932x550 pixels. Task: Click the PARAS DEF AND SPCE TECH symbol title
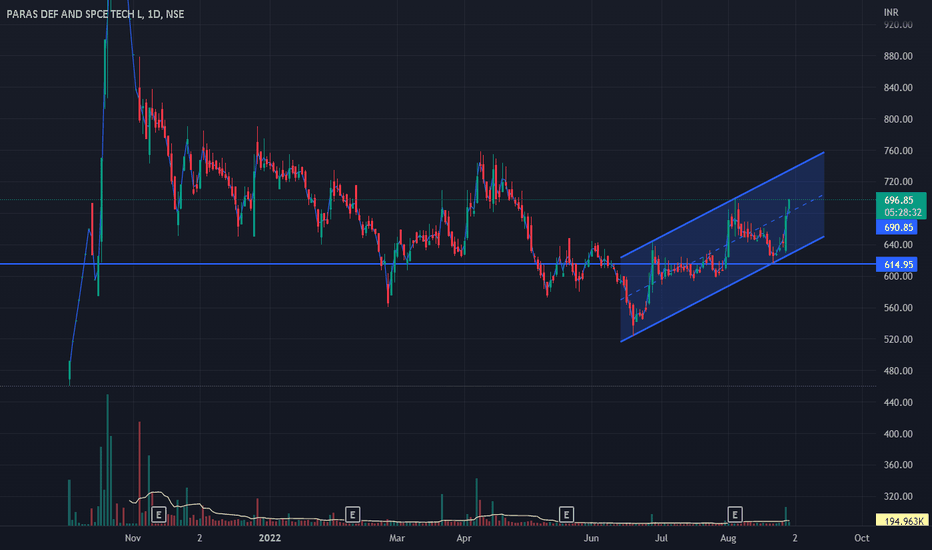tap(95, 14)
